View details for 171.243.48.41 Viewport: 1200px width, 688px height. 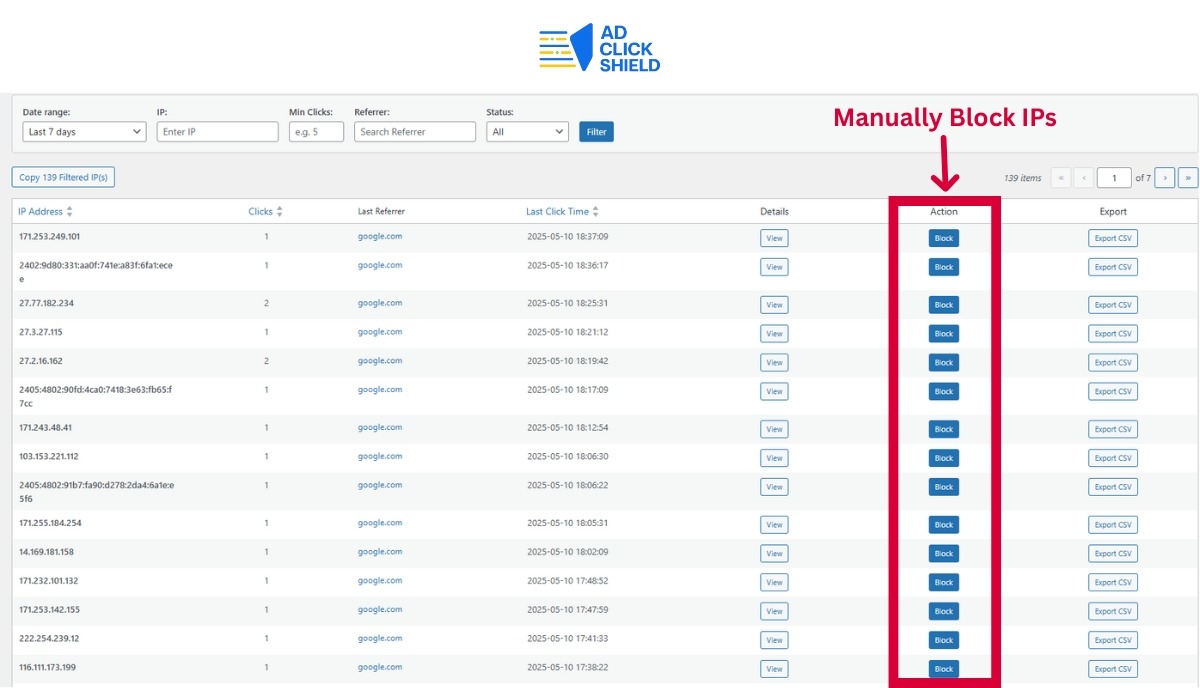click(774, 429)
